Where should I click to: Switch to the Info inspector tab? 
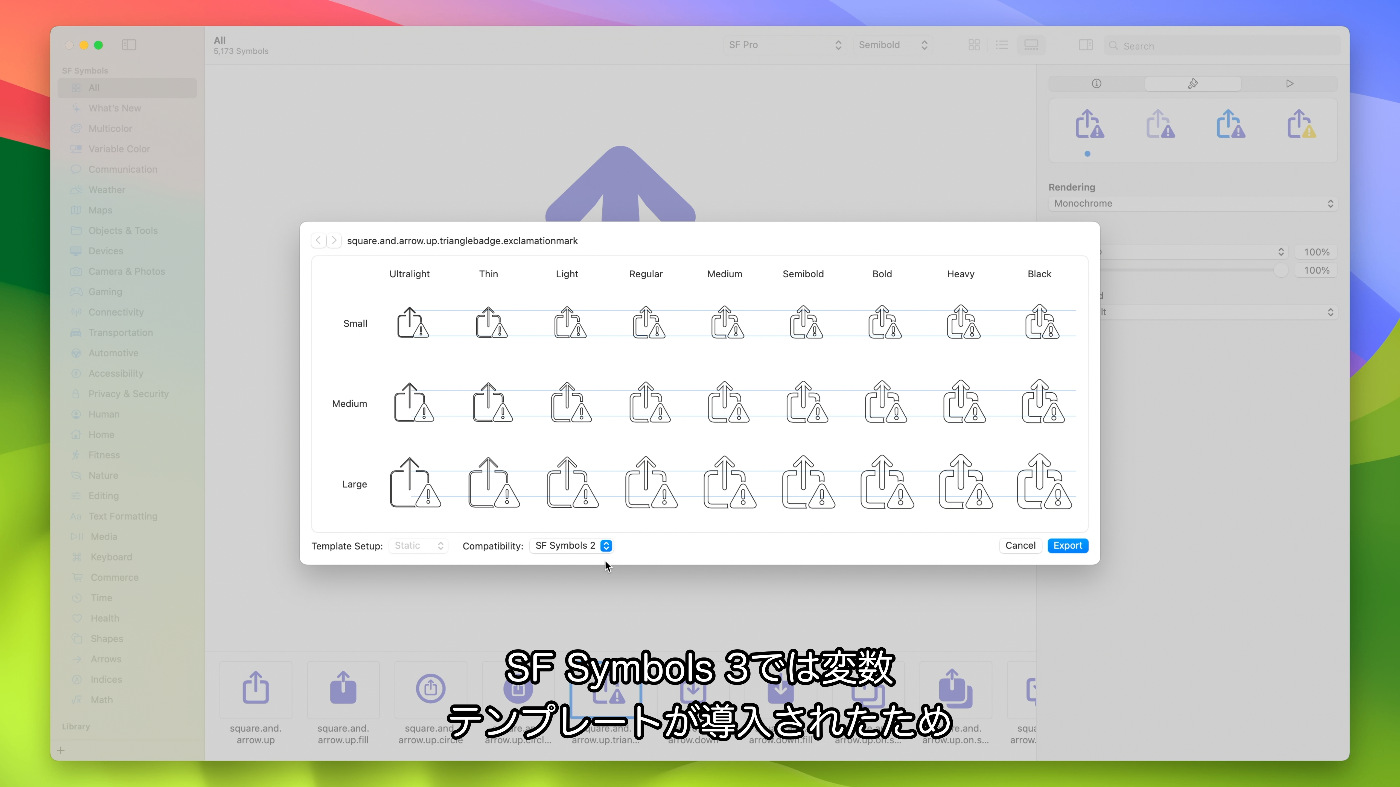1096,84
